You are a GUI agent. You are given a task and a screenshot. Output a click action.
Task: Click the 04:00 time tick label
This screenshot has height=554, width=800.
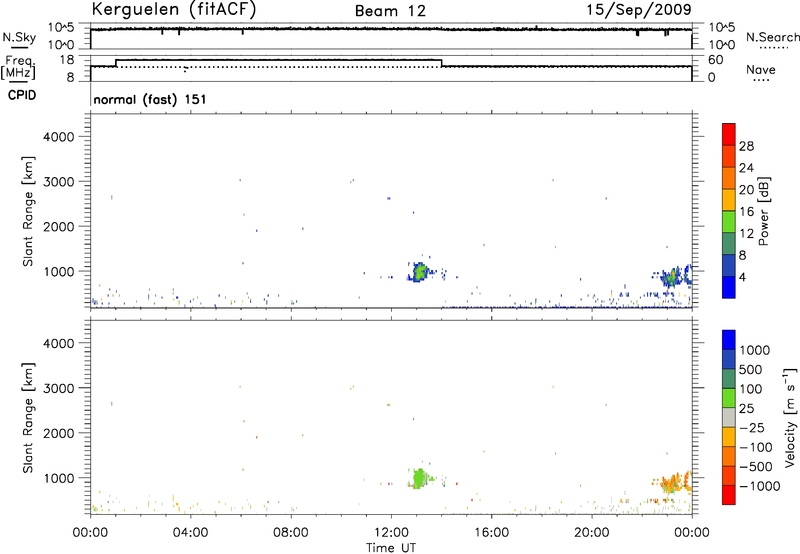pos(190,533)
